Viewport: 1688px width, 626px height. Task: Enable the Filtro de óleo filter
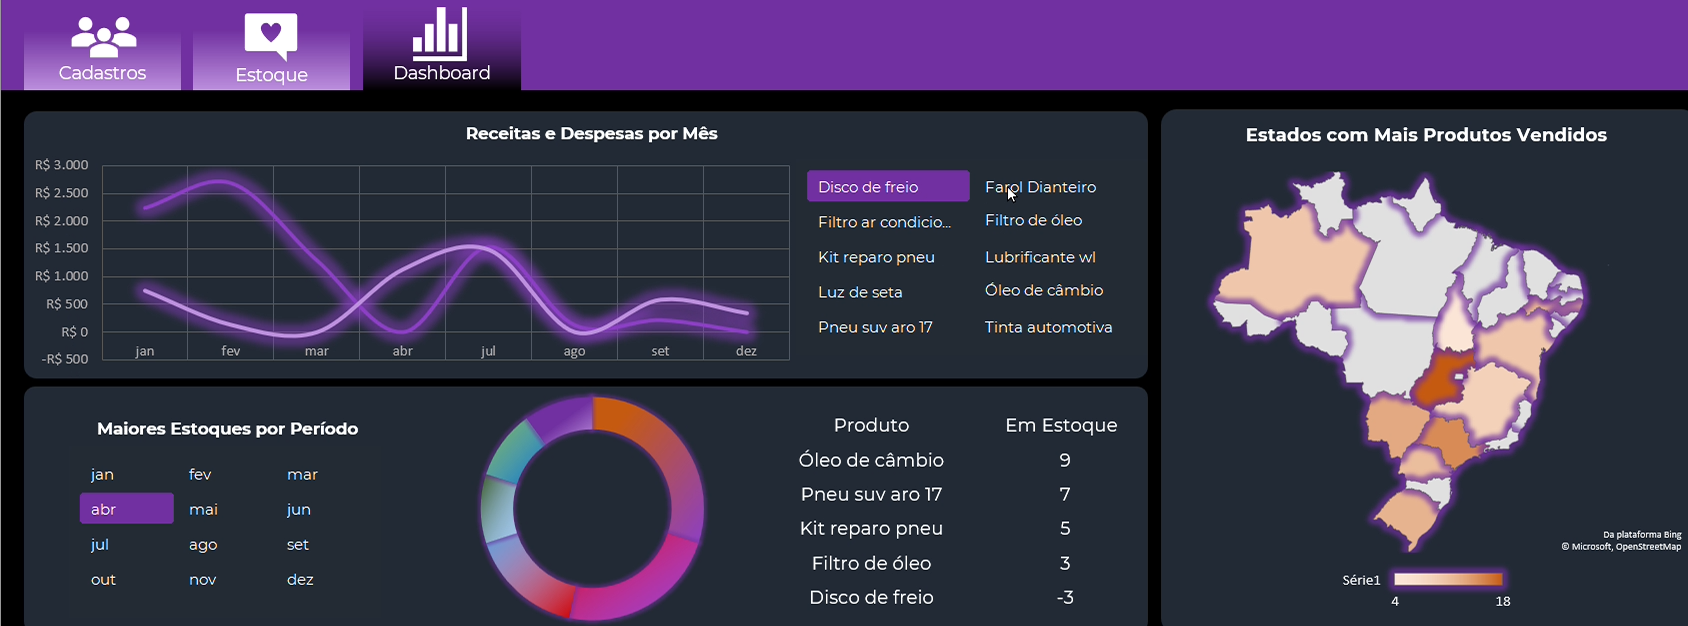tap(1033, 220)
